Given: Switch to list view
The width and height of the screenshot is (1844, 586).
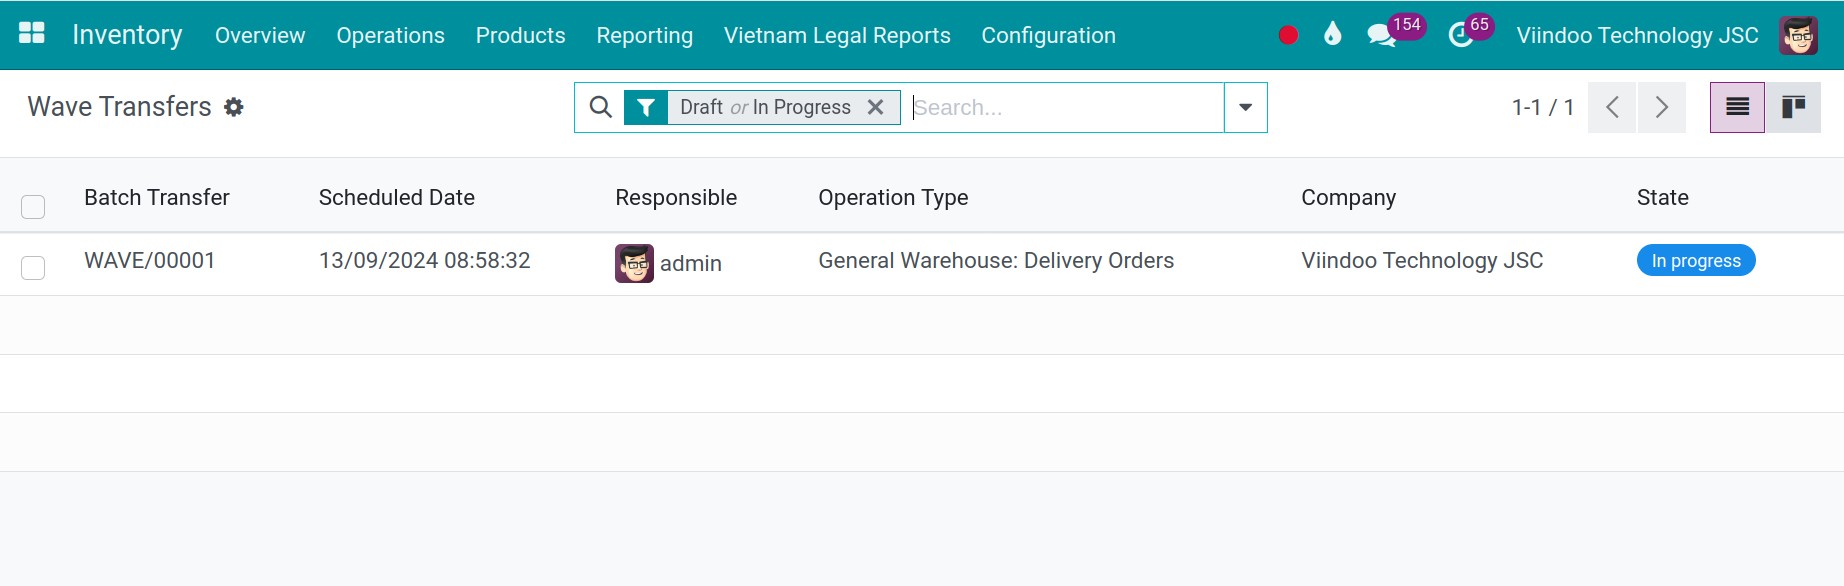Looking at the screenshot, I should (x=1737, y=107).
